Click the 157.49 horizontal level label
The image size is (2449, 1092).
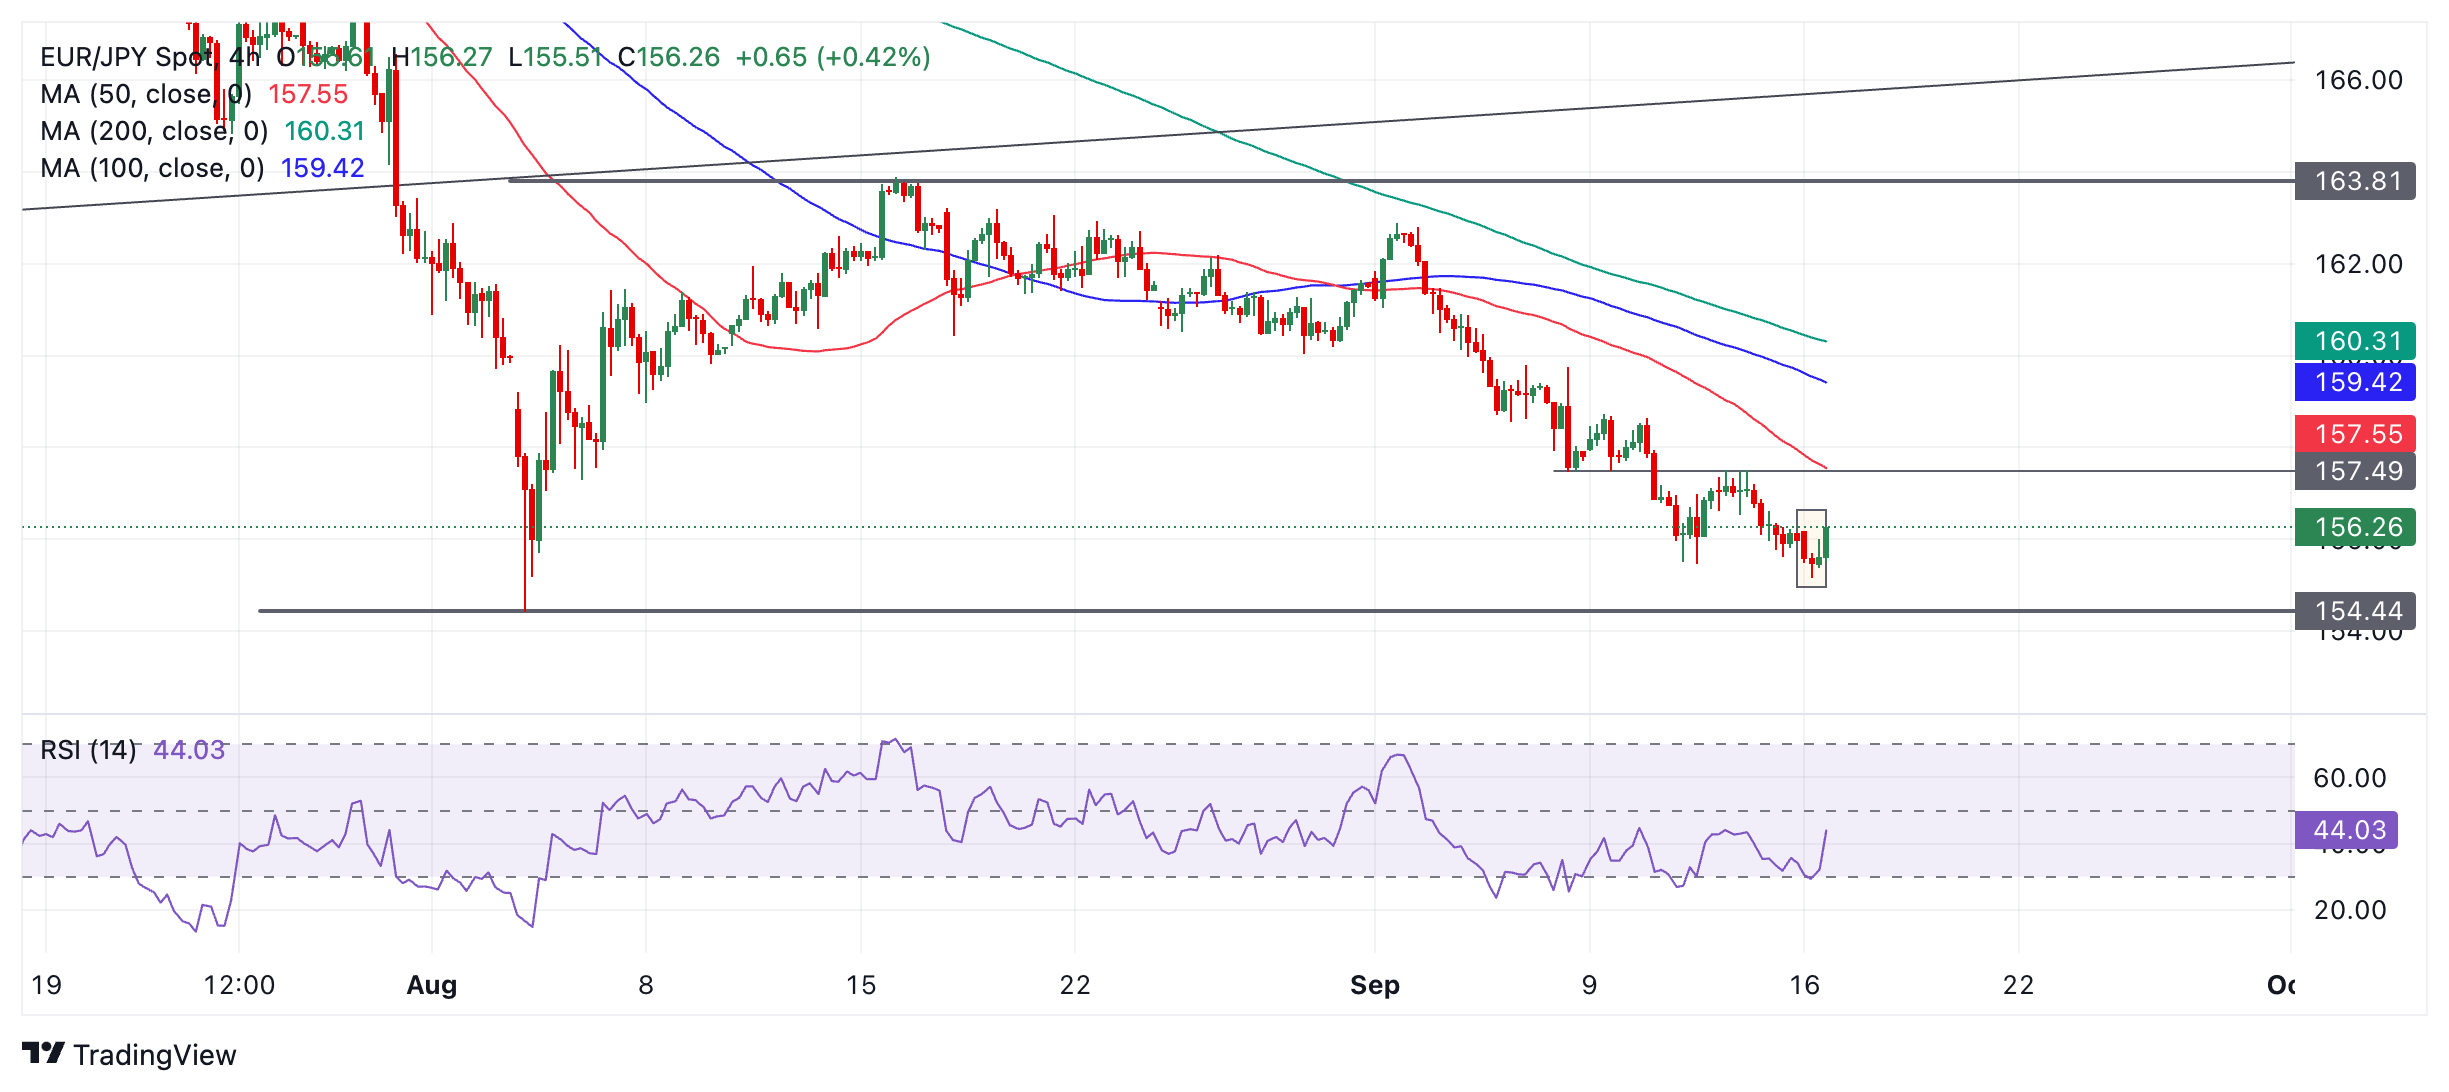pyautogui.click(x=2354, y=471)
